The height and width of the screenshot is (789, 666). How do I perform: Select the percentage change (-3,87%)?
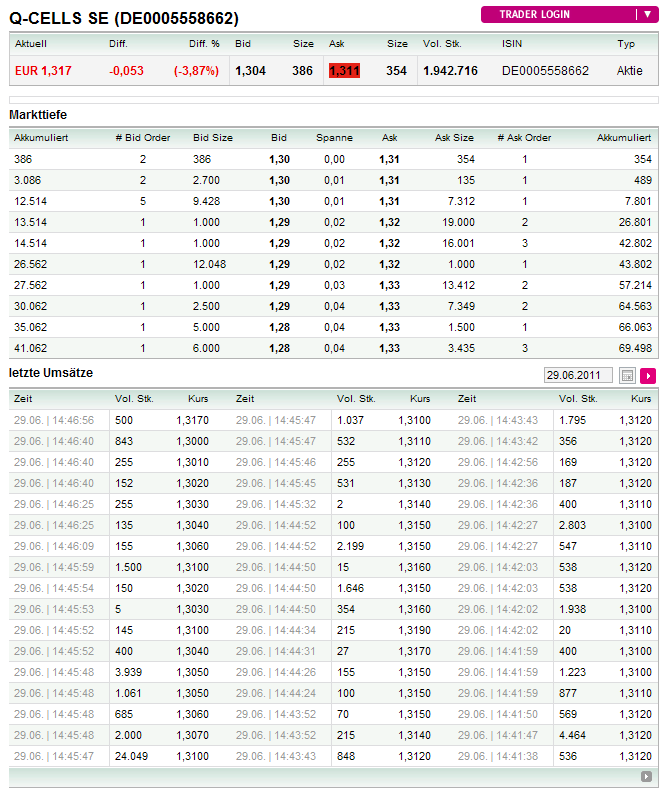pos(196,70)
